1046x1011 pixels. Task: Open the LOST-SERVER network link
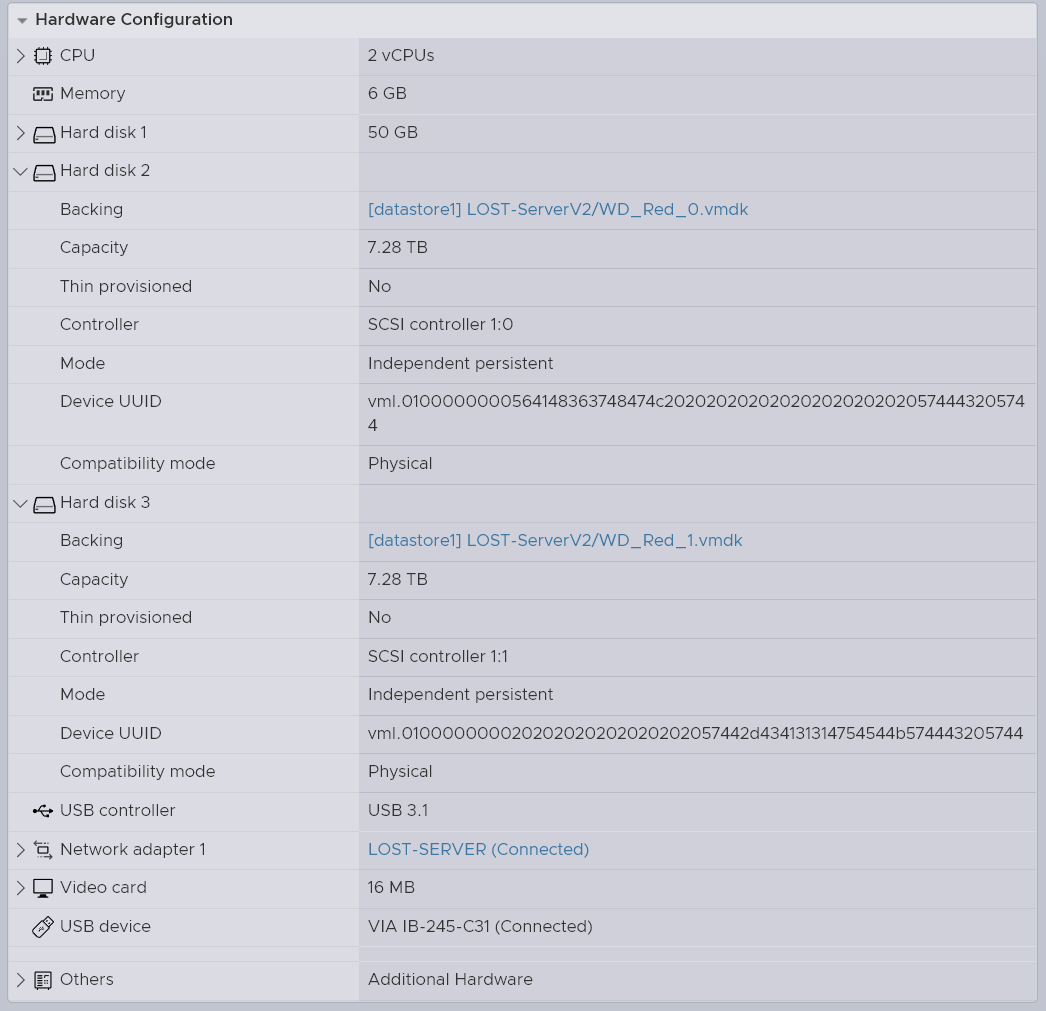coord(478,849)
